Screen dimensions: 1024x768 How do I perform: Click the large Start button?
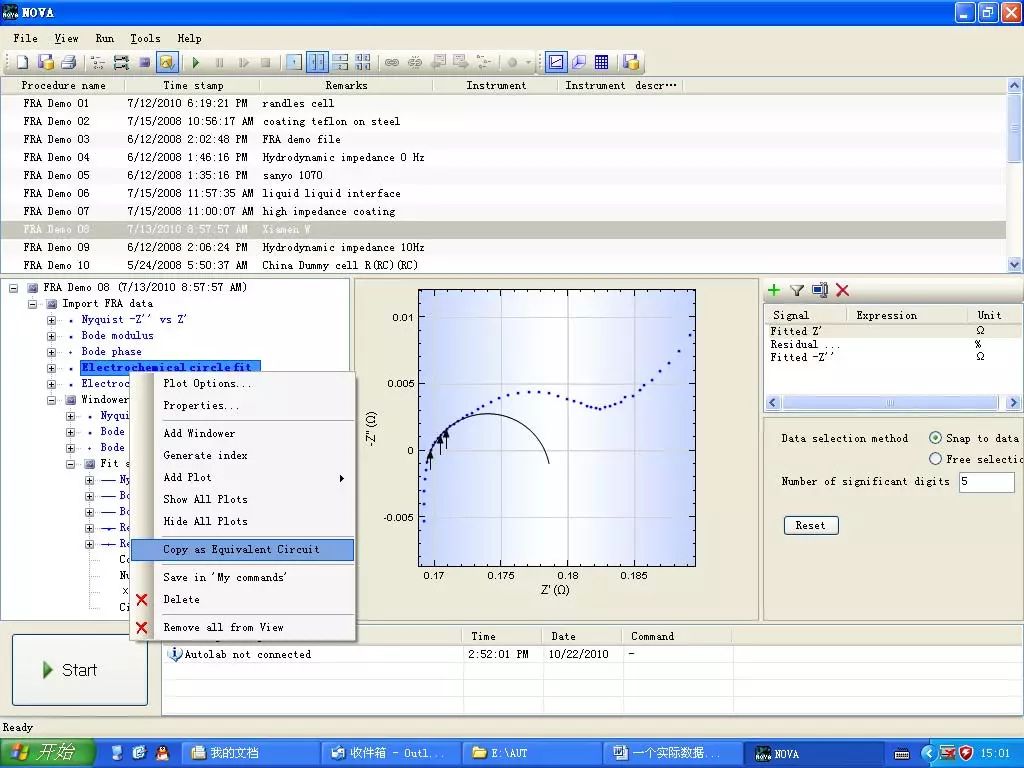click(80, 670)
